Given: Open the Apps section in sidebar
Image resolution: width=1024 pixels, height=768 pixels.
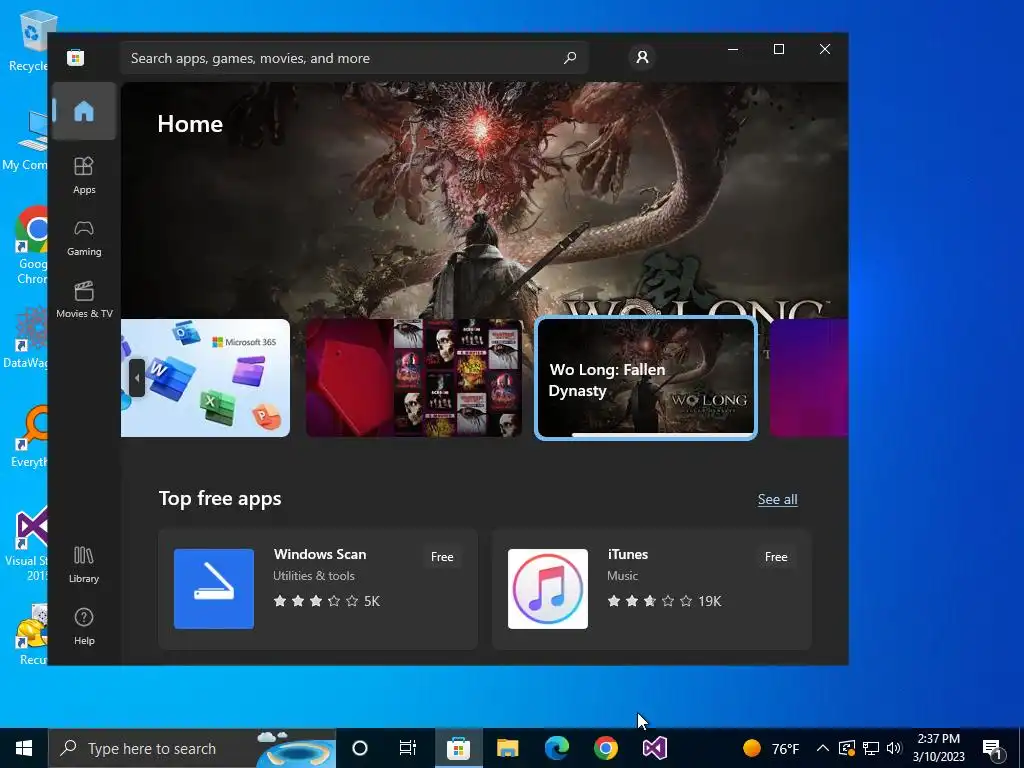Looking at the screenshot, I should (84, 175).
